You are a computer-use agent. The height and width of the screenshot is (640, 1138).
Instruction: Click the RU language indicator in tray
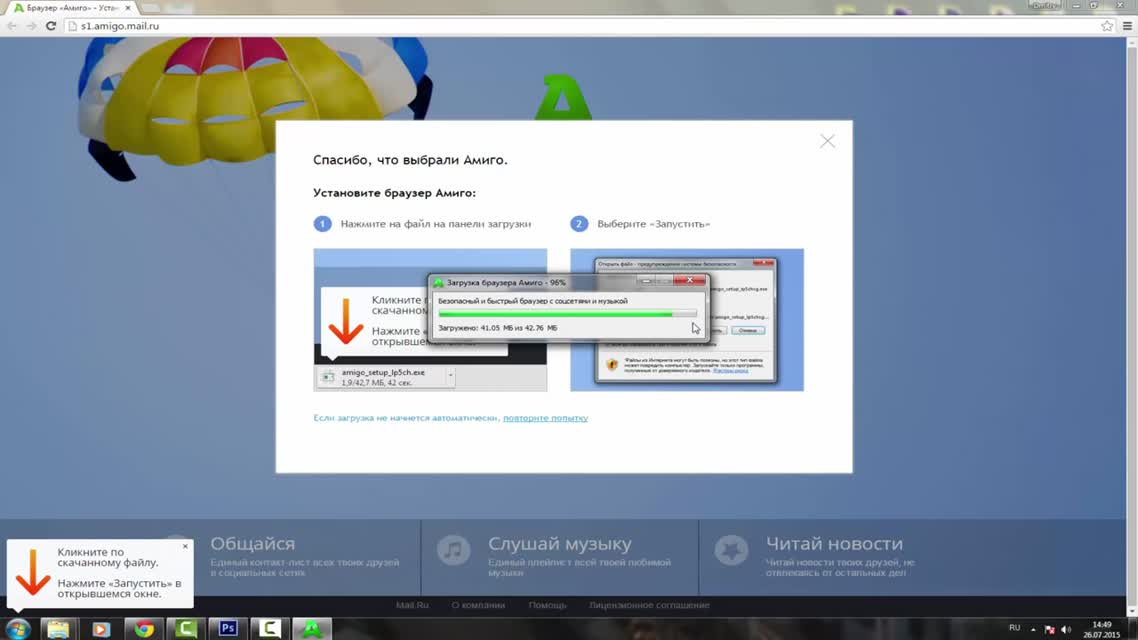[1015, 628]
